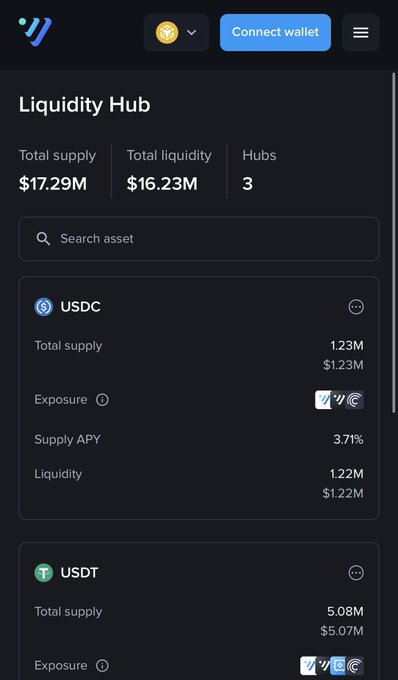Click the USDC liquidity 1.22M value
The image size is (398, 680).
(x=346, y=474)
